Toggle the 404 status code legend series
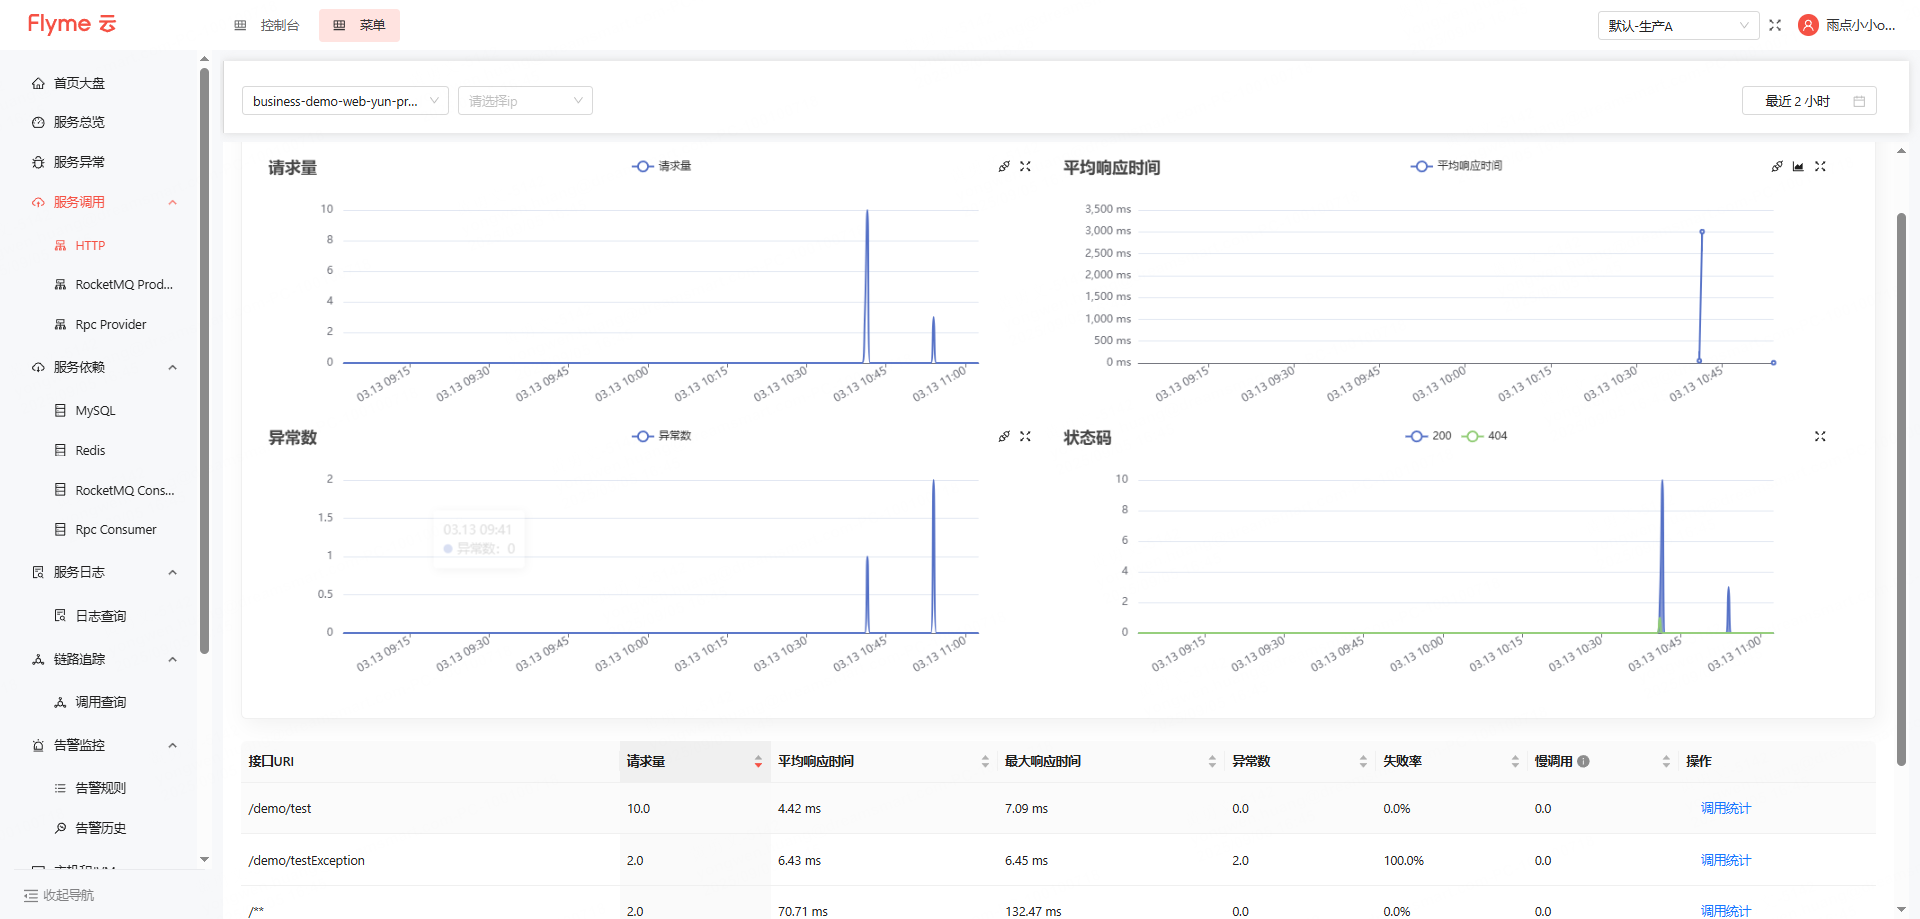1920x919 pixels. (1485, 436)
